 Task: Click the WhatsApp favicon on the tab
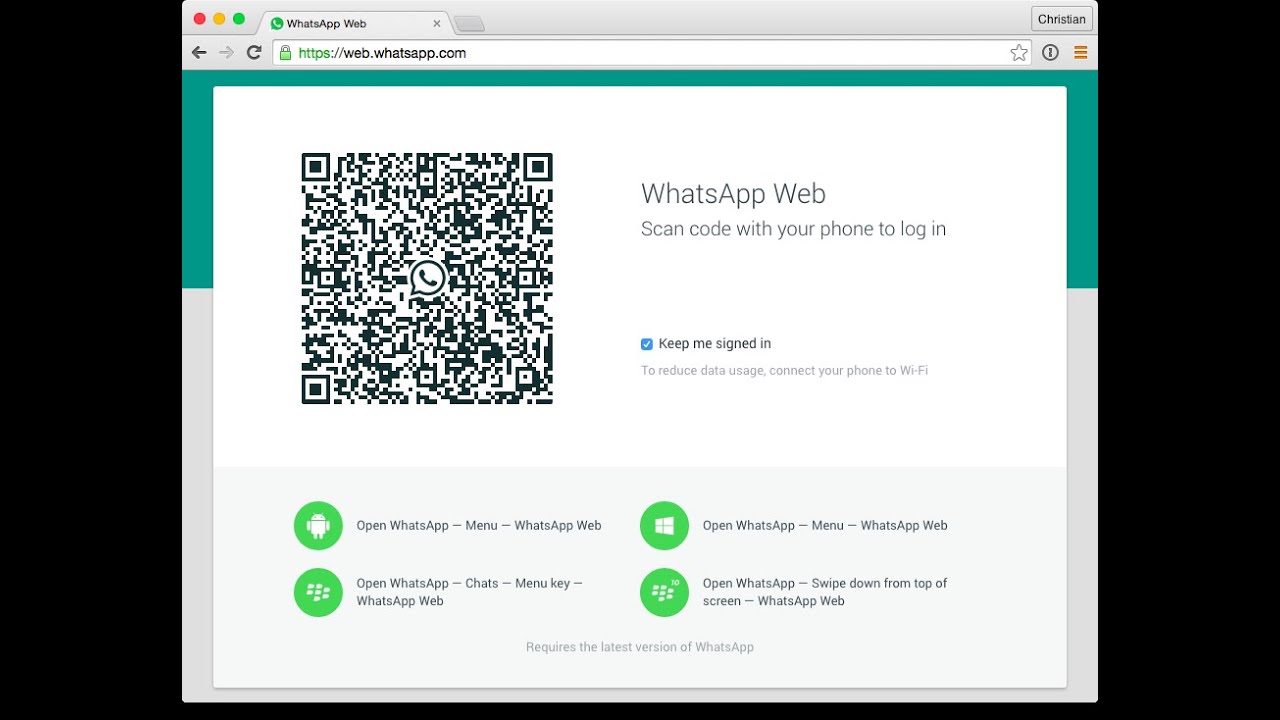(277, 23)
